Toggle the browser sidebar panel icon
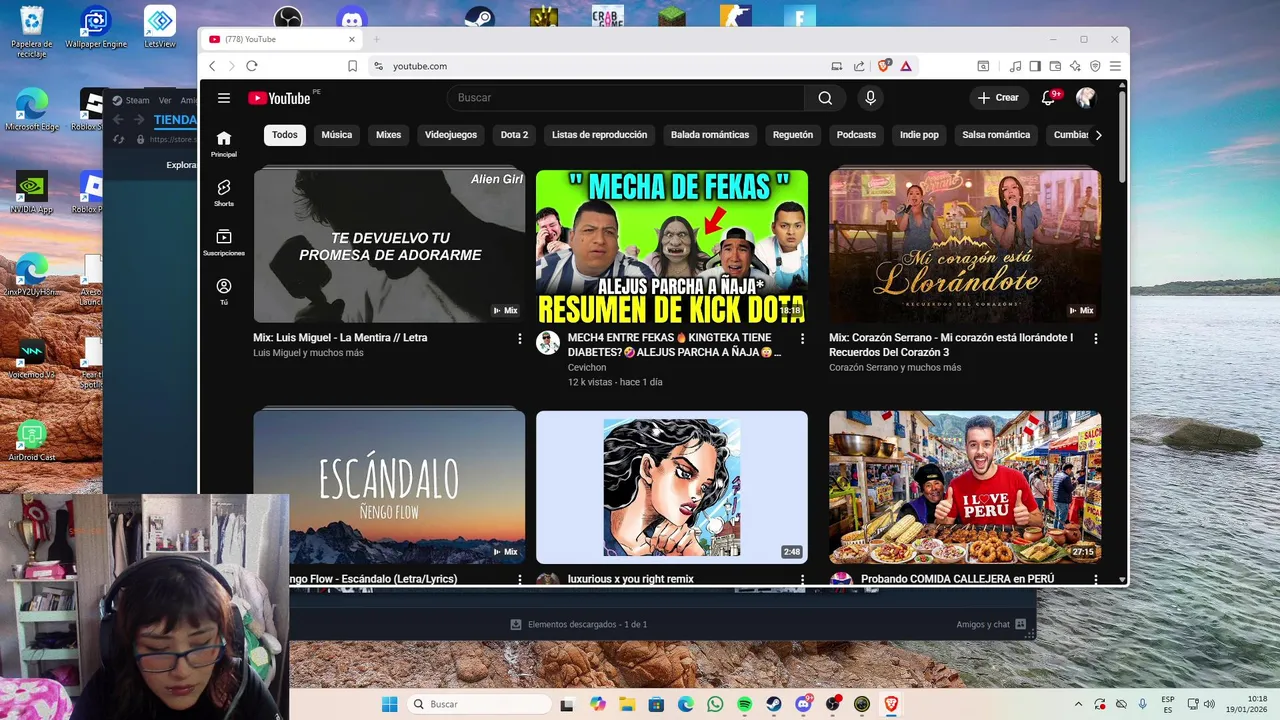The image size is (1280, 720). click(1035, 66)
